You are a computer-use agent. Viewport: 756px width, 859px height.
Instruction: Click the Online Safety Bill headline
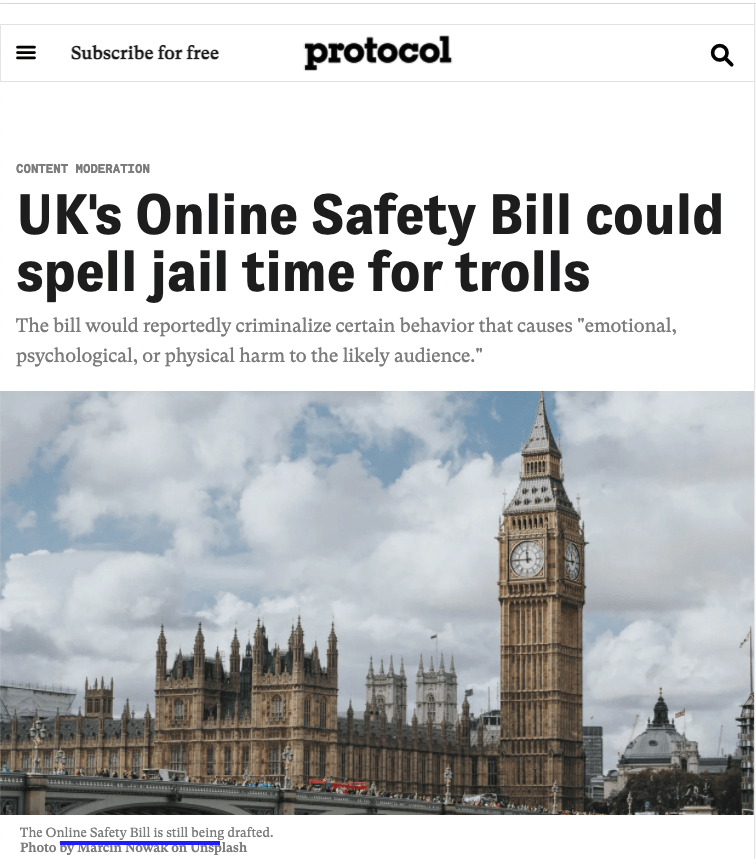[370, 243]
